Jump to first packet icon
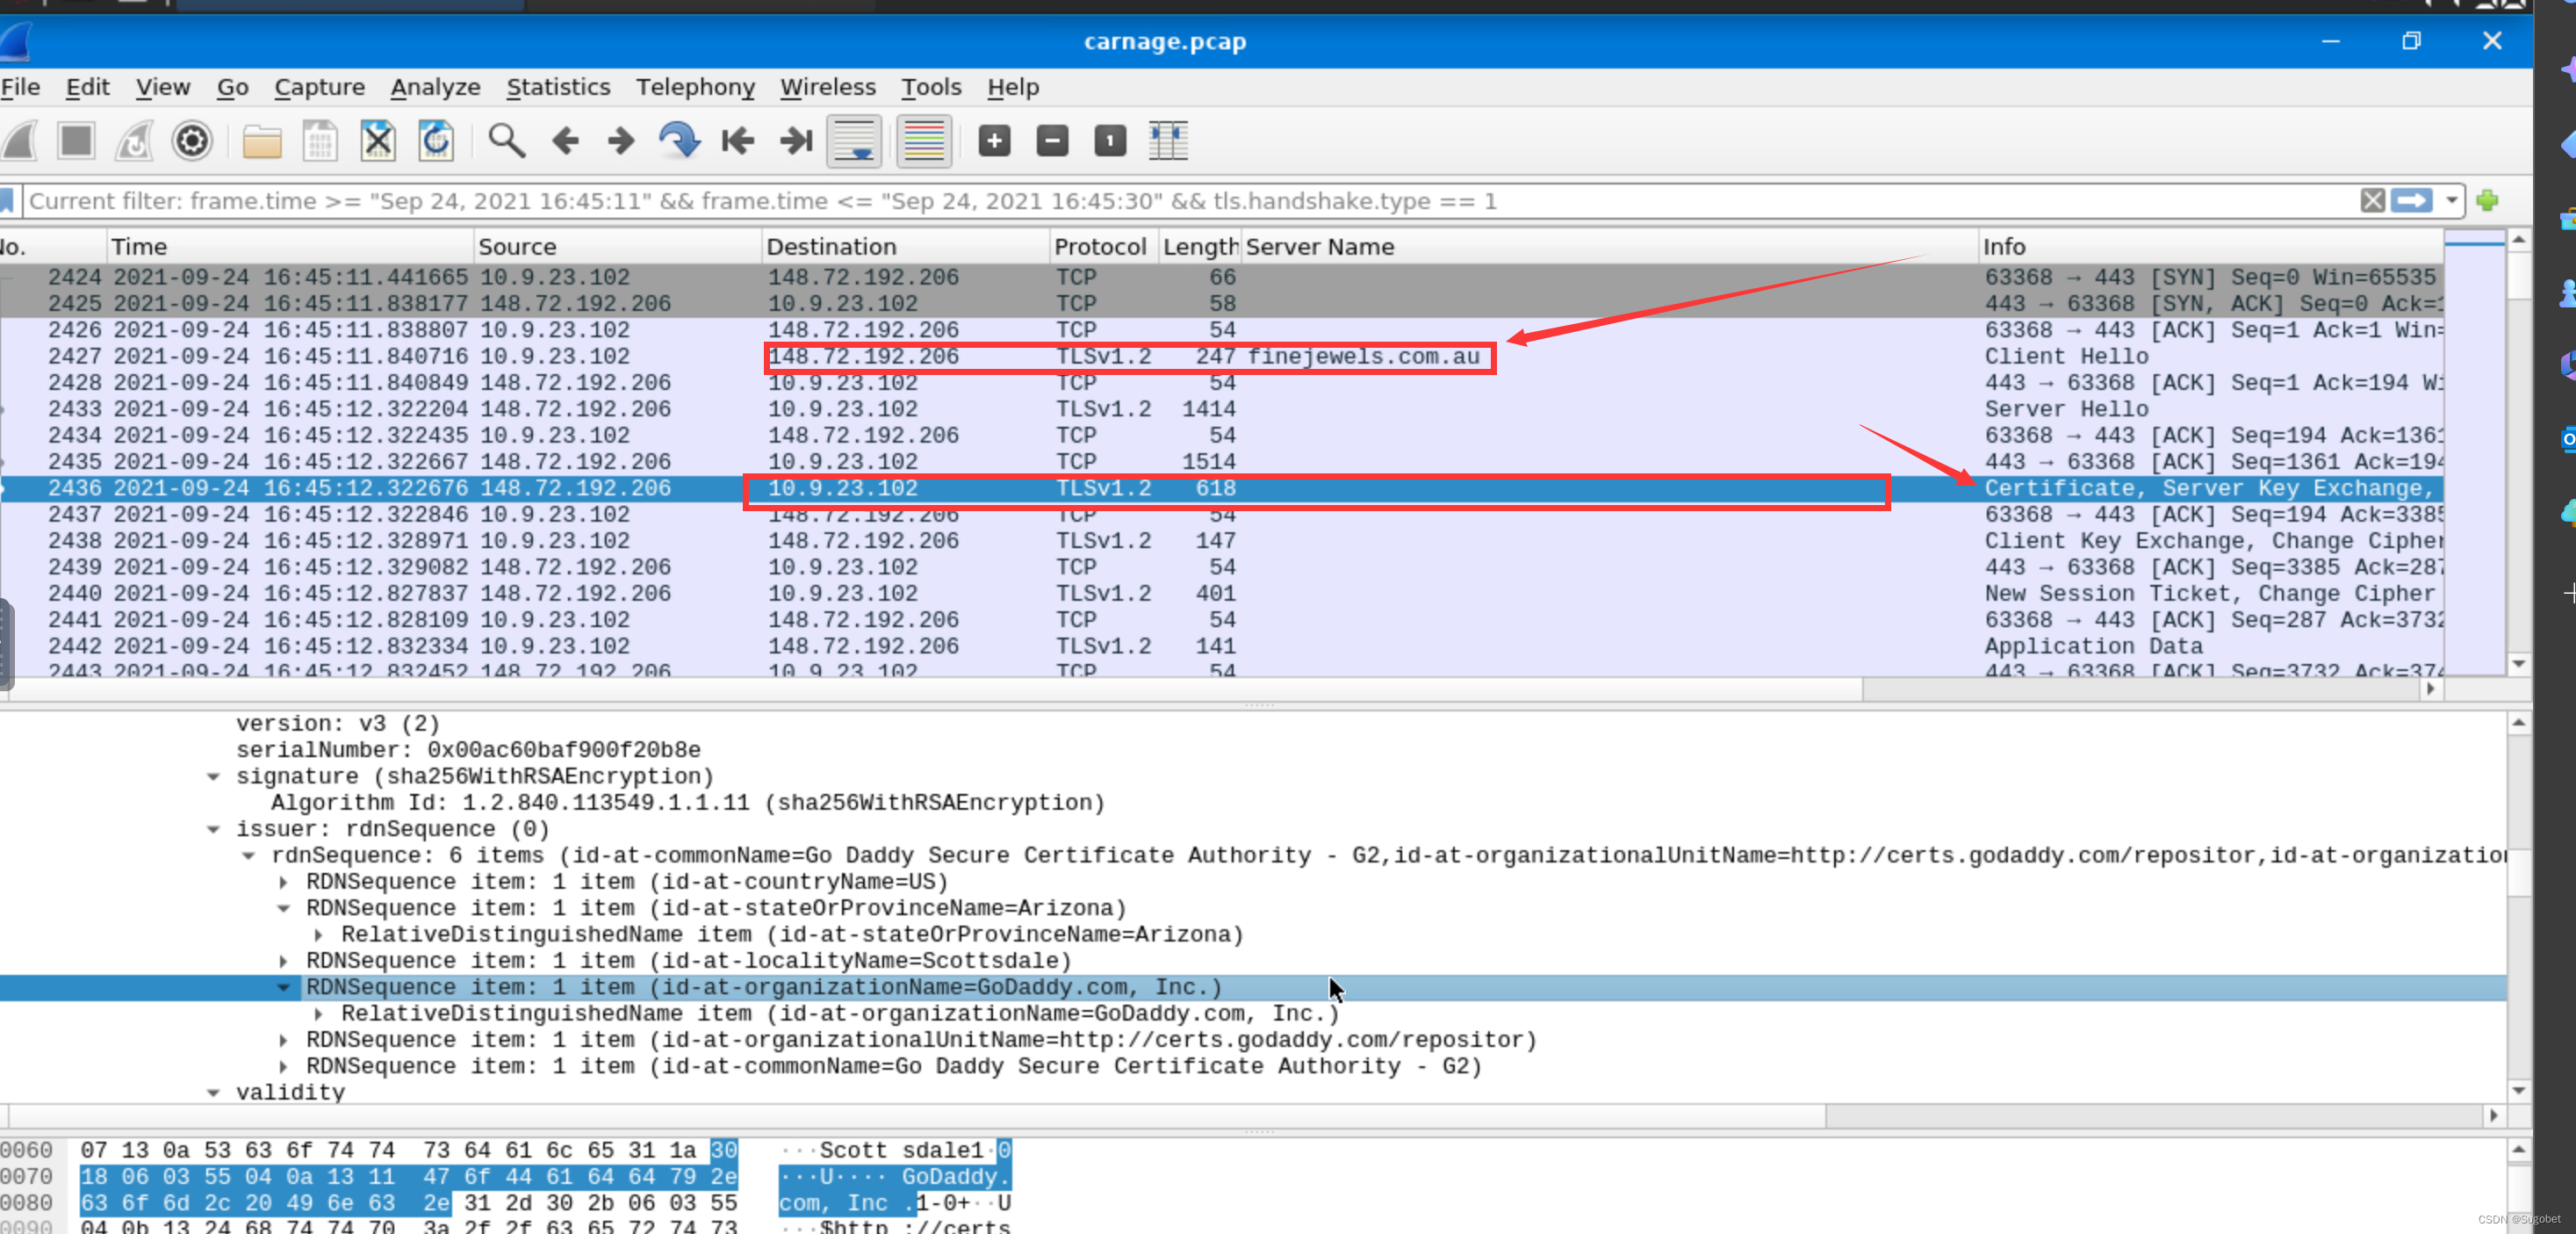Viewport: 2576px width, 1234px height. click(x=738, y=141)
